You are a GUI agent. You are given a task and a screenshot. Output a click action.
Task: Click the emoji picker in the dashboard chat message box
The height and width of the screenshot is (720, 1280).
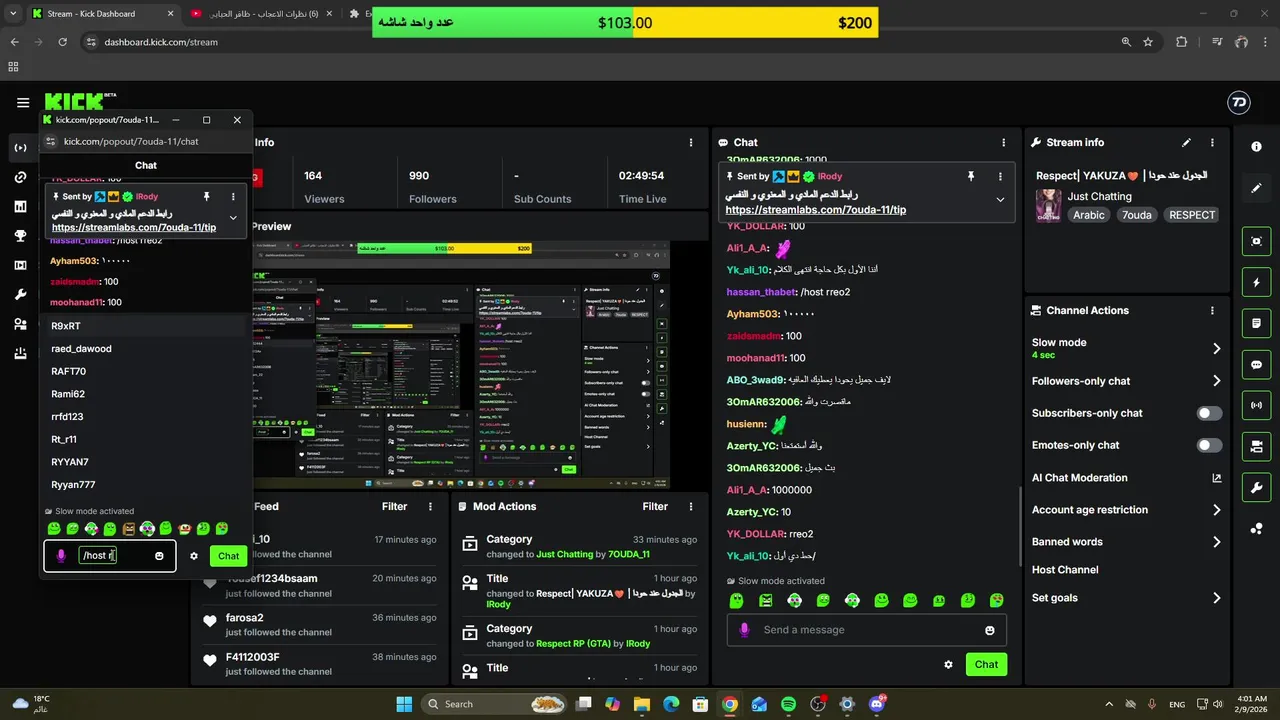pyautogui.click(x=990, y=630)
